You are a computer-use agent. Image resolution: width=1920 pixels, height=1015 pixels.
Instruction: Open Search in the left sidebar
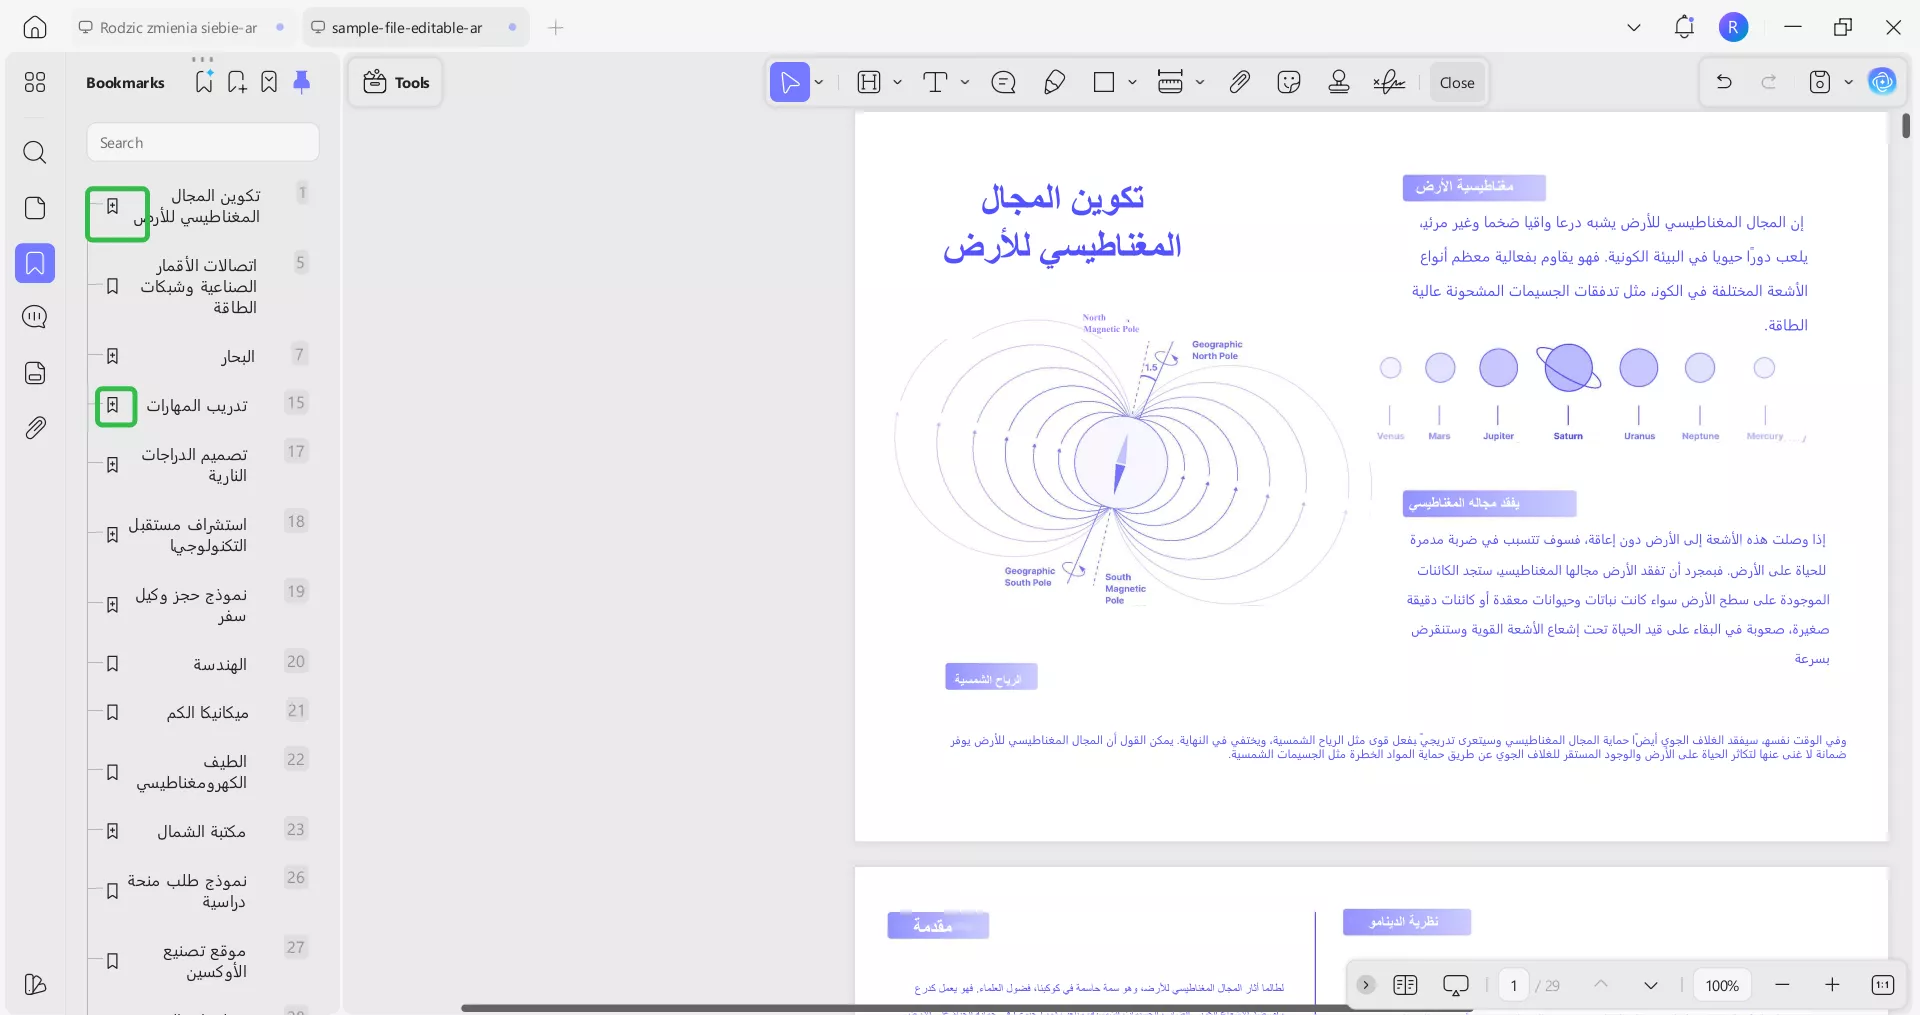click(x=35, y=153)
